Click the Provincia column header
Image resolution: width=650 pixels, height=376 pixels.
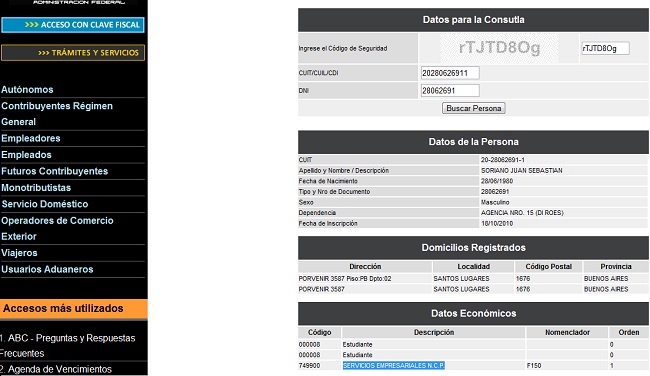[616, 267]
